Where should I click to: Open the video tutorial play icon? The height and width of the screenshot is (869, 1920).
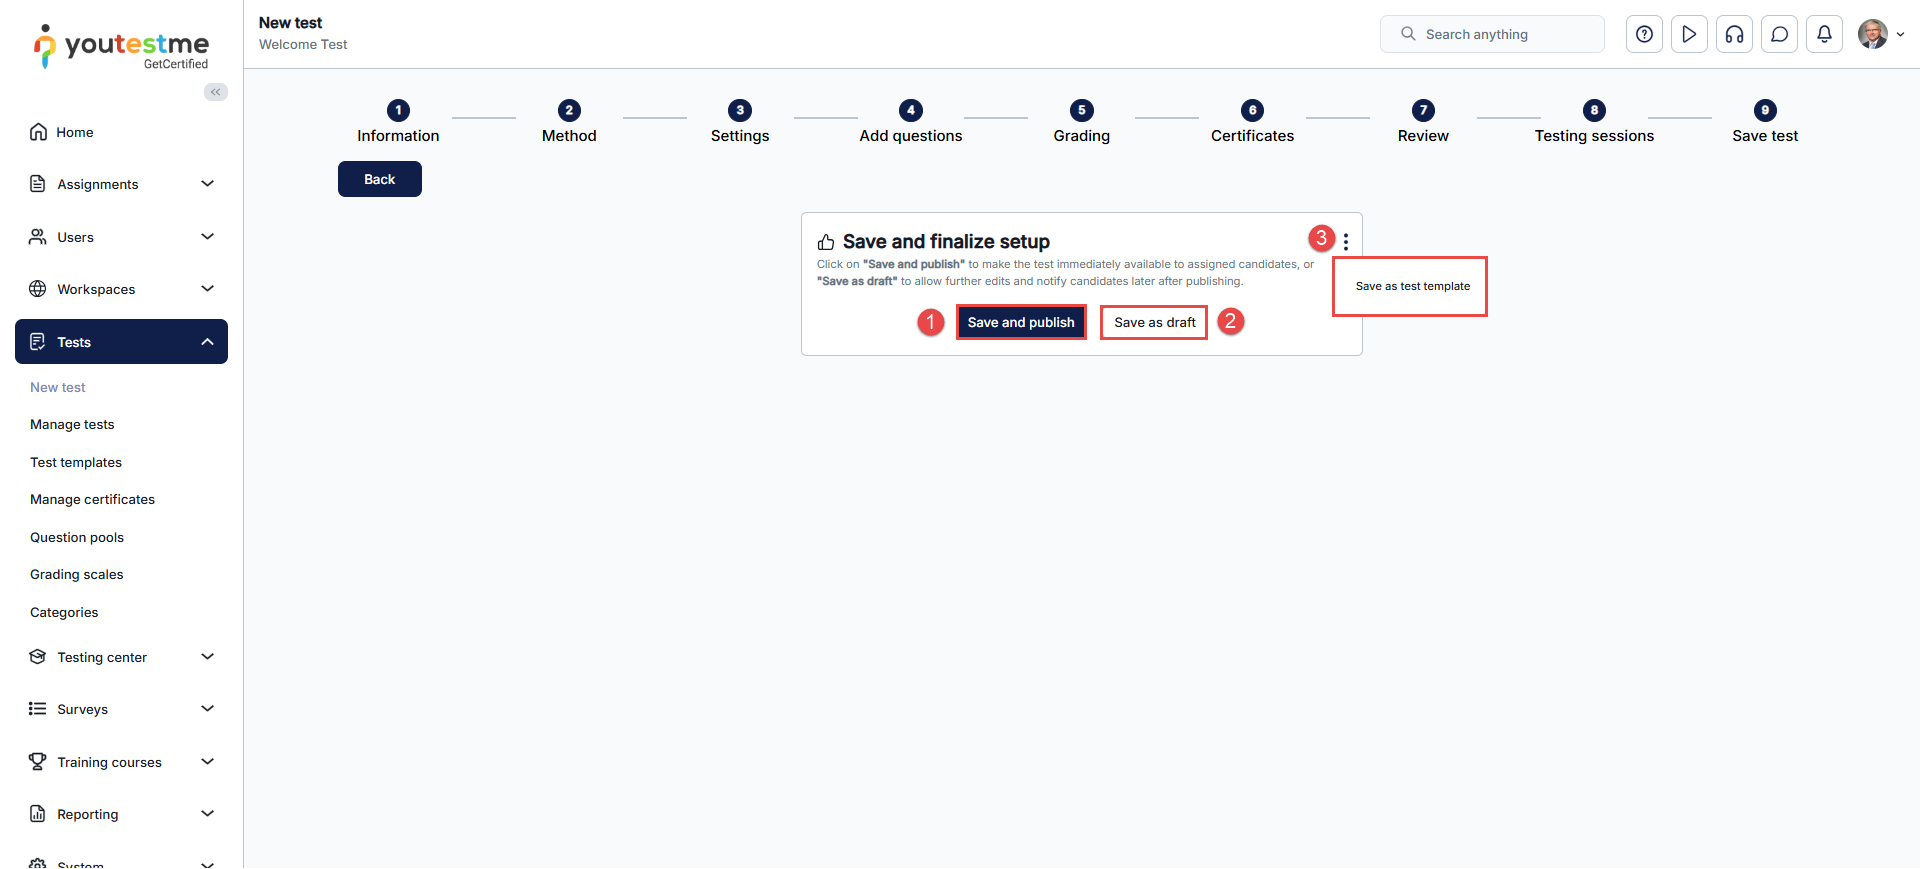(x=1689, y=34)
